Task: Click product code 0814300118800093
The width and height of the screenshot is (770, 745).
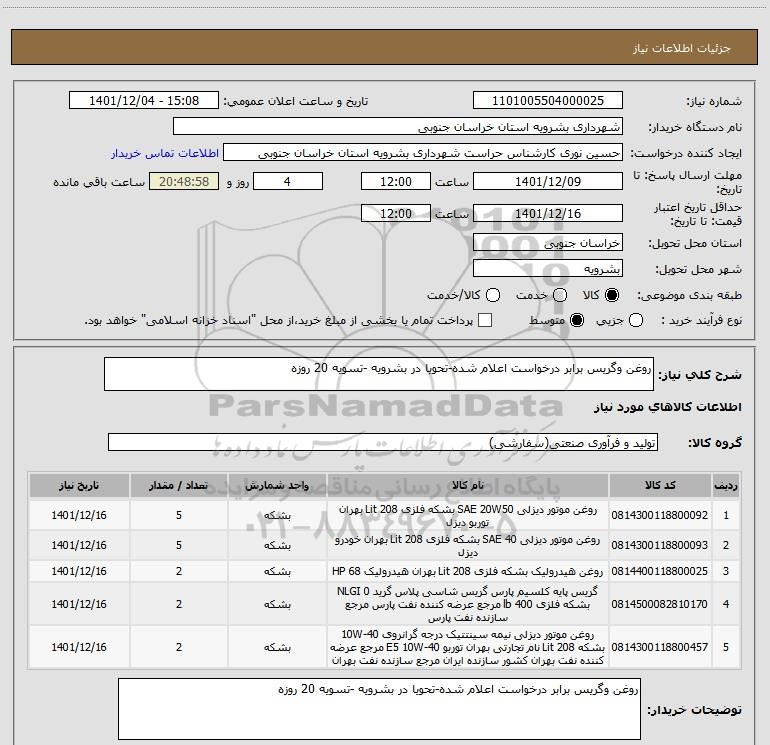Action: [x=660, y=545]
